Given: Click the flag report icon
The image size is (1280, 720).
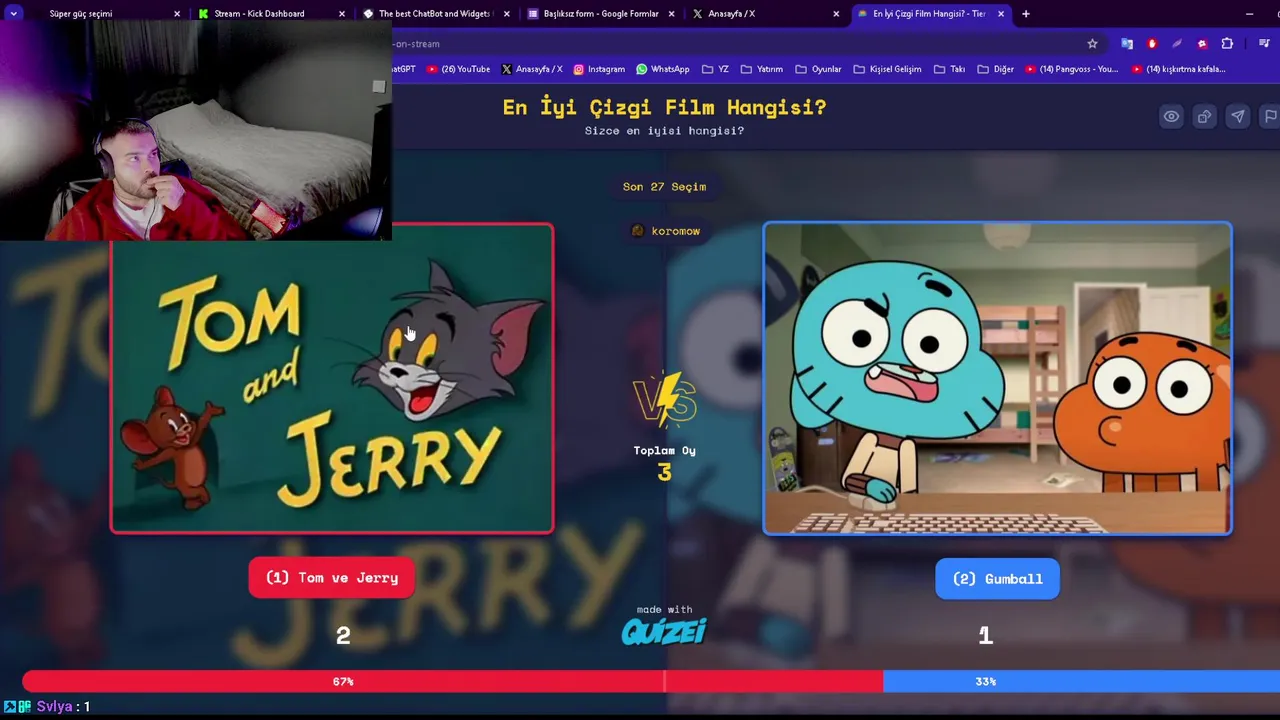Looking at the screenshot, I should [1270, 116].
